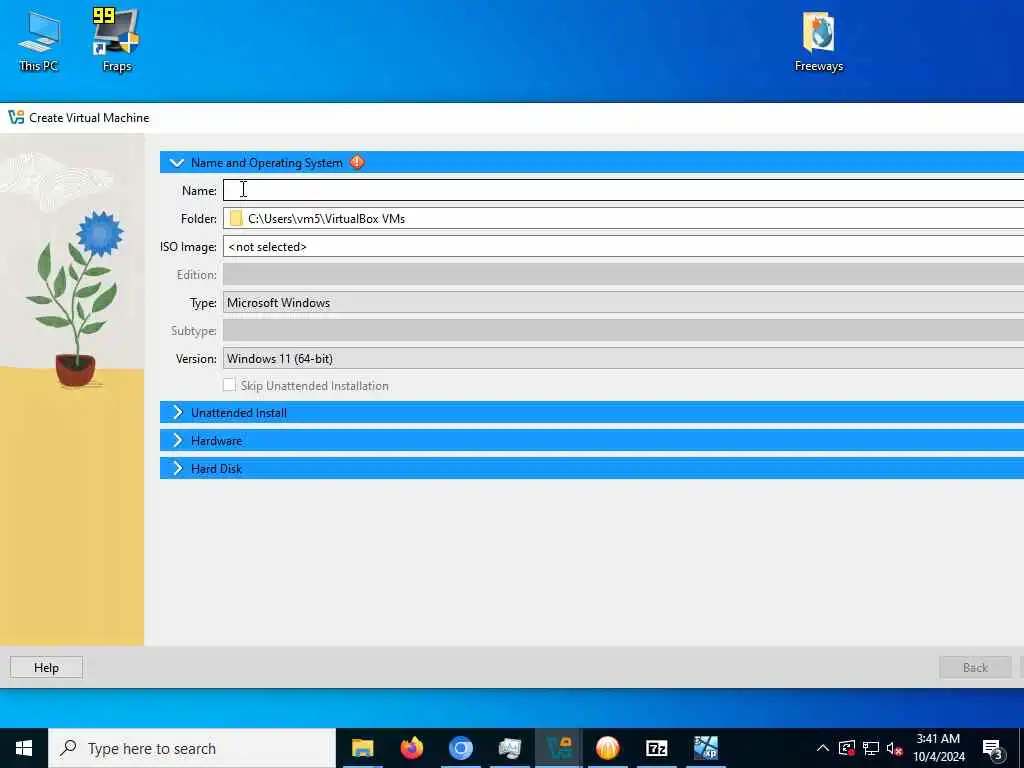This screenshot has height=768, width=1024.
Task: Click the Create Virtual Machine title text
Action: tap(89, 118)
